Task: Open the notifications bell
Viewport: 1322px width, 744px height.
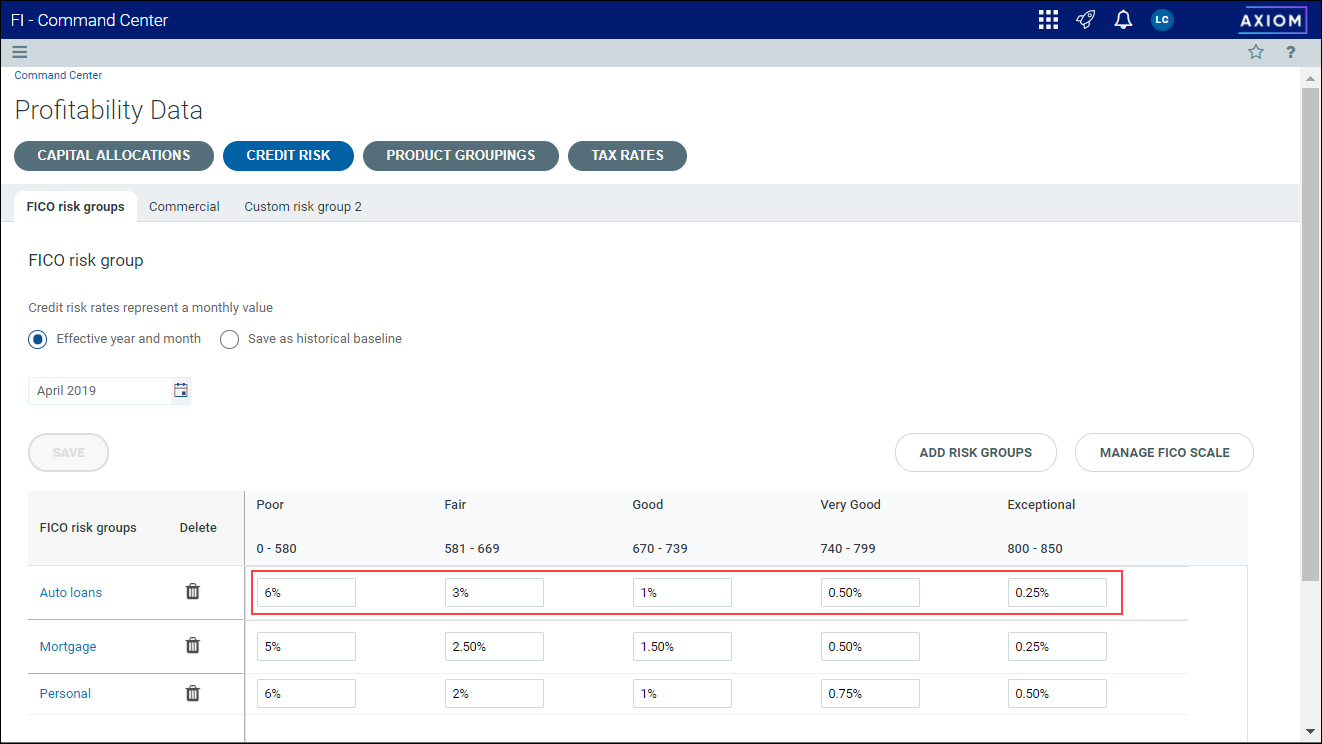Action: 1123,20
